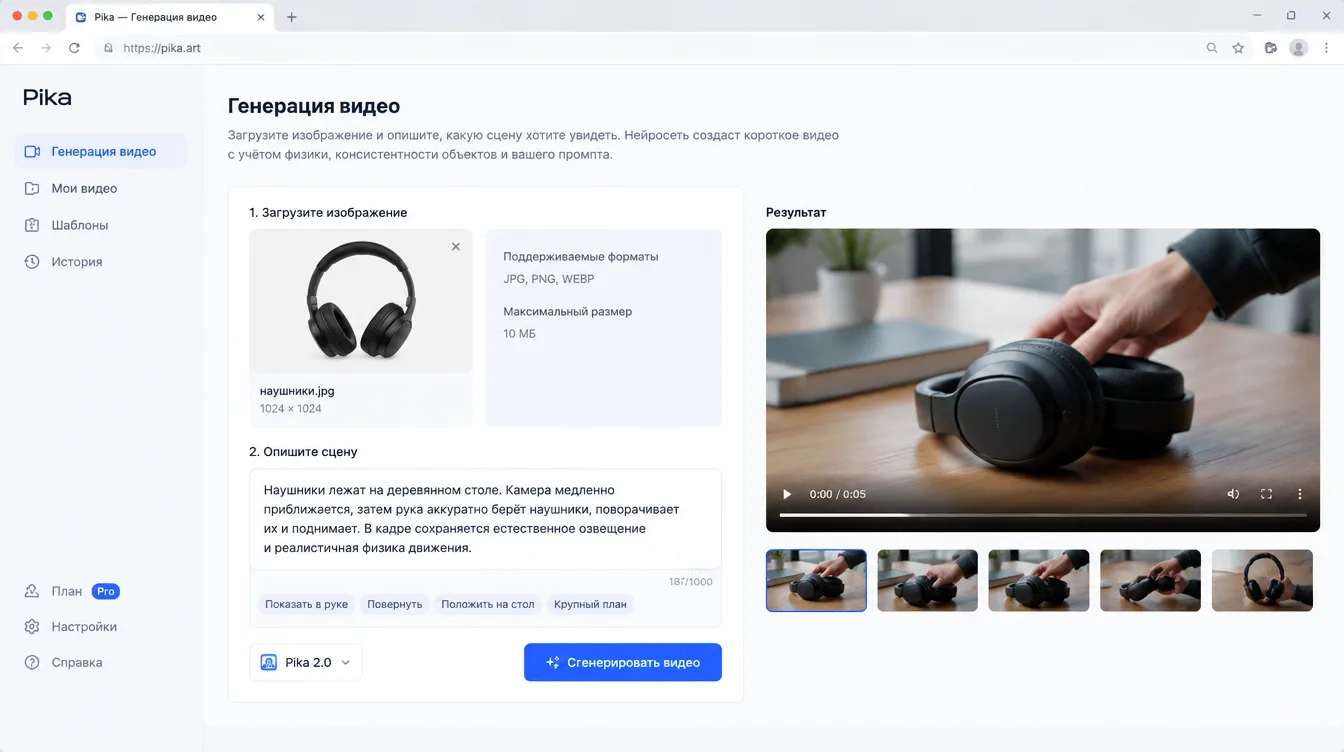Click the search magnifier icon in the browser toolbar
The height and width of the screenshot is (752, 1344).
pos(1212,48)
